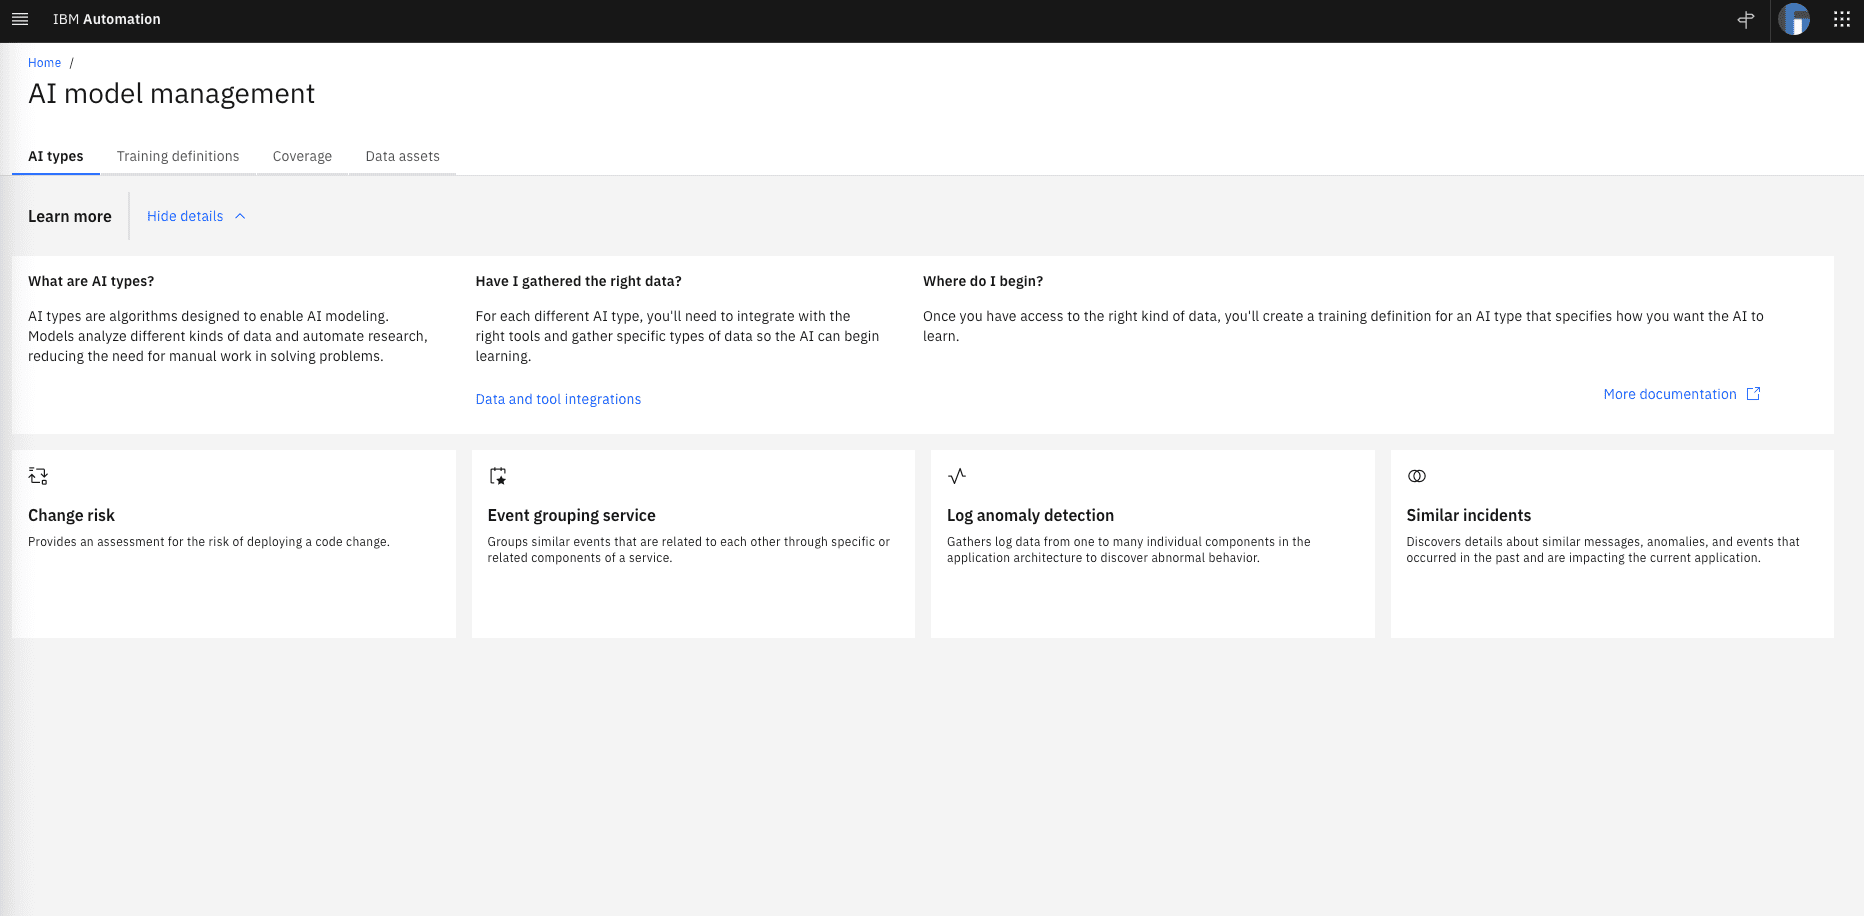Select the Data assets tab

click(x=402, y=156)
